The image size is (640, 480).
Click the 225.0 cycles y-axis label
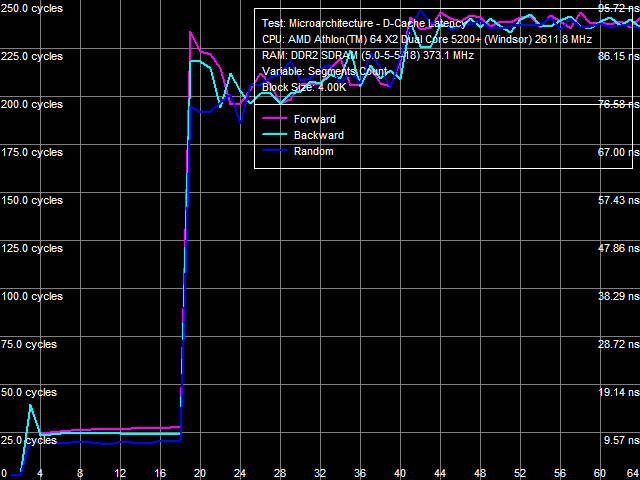tap(31, 56)
